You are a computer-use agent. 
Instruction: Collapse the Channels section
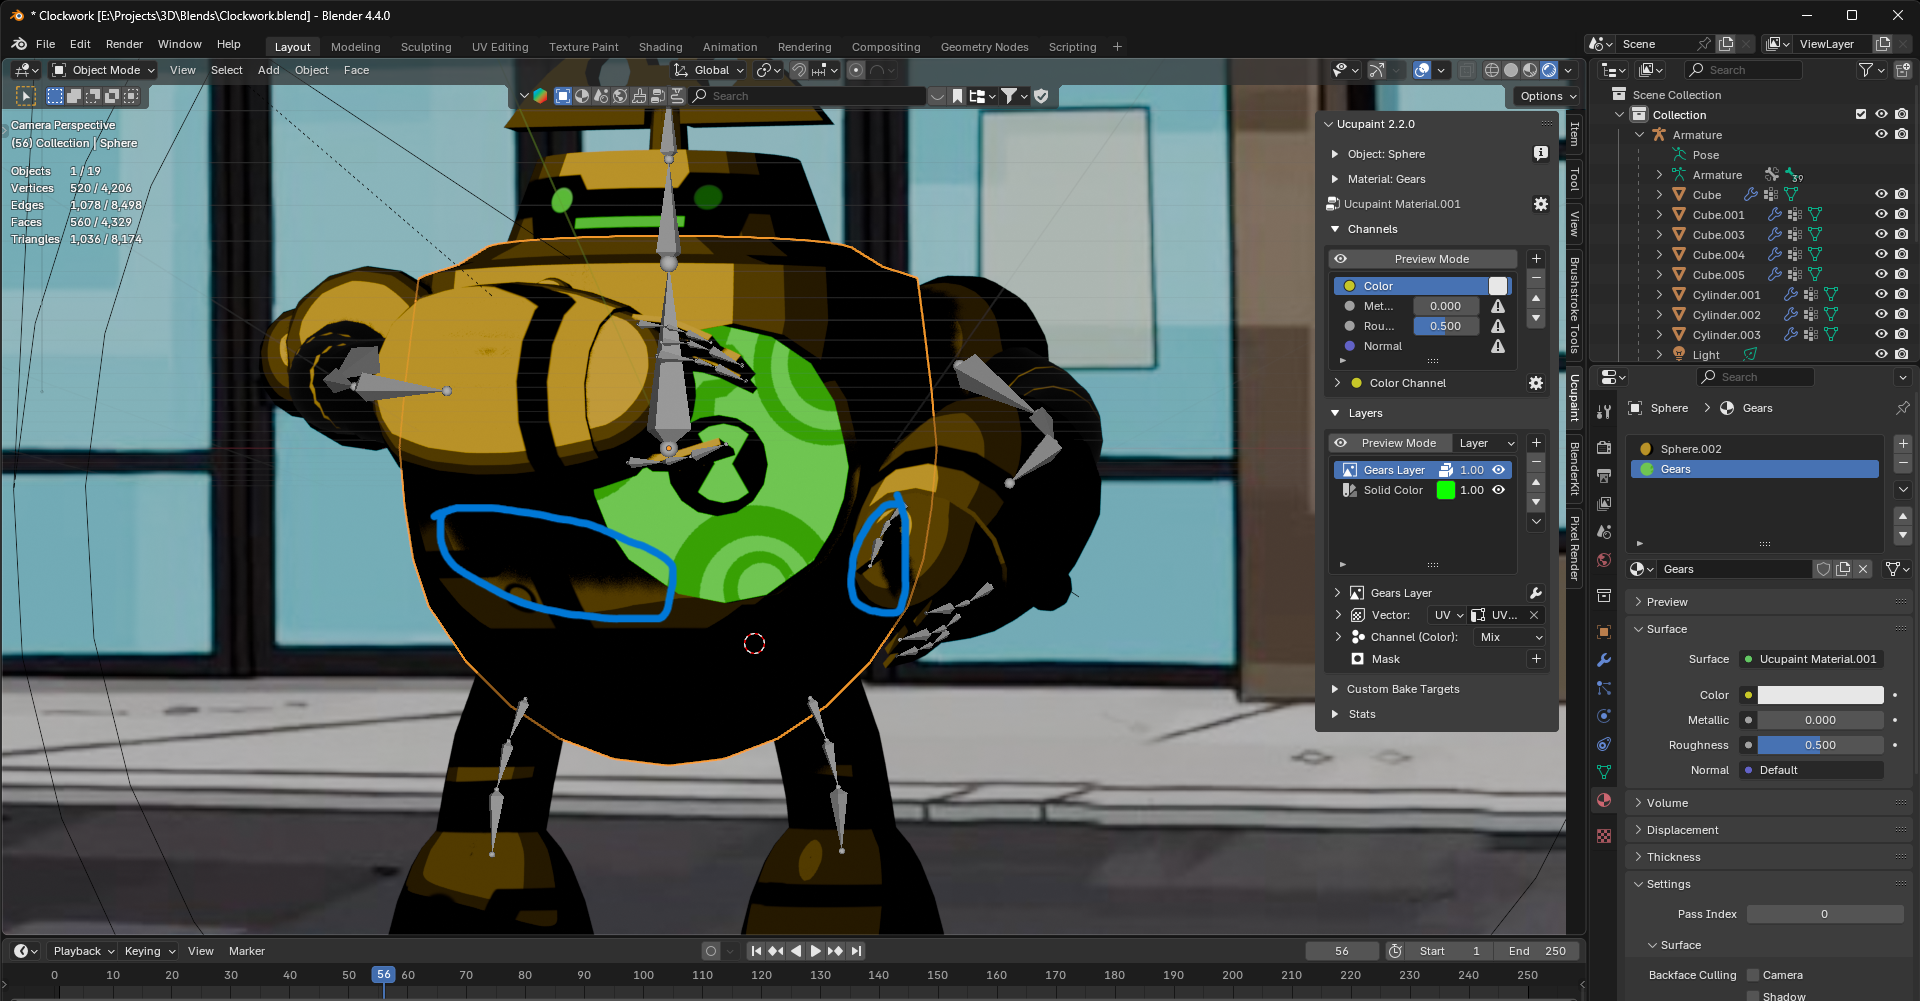click(1335, 229)
